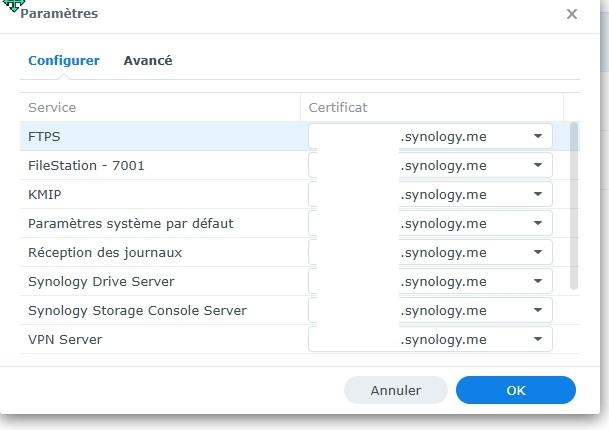
Task: Expand Synology Drive Server certificate dropdown
Action: click(x=538, y=281)
